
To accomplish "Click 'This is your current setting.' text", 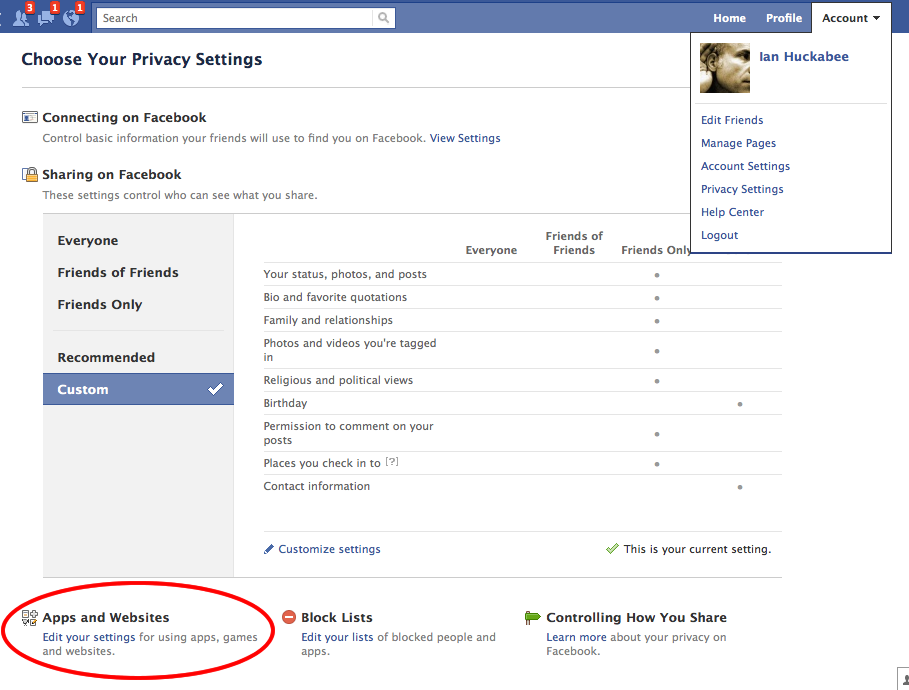I will click(697, 549).
